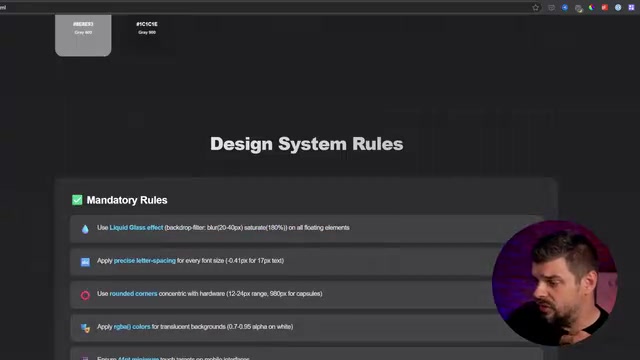Click '0.7-0.95 alpha on white' text
The height and width of the screenshot is (360, 640).
(x=260, y=327)
